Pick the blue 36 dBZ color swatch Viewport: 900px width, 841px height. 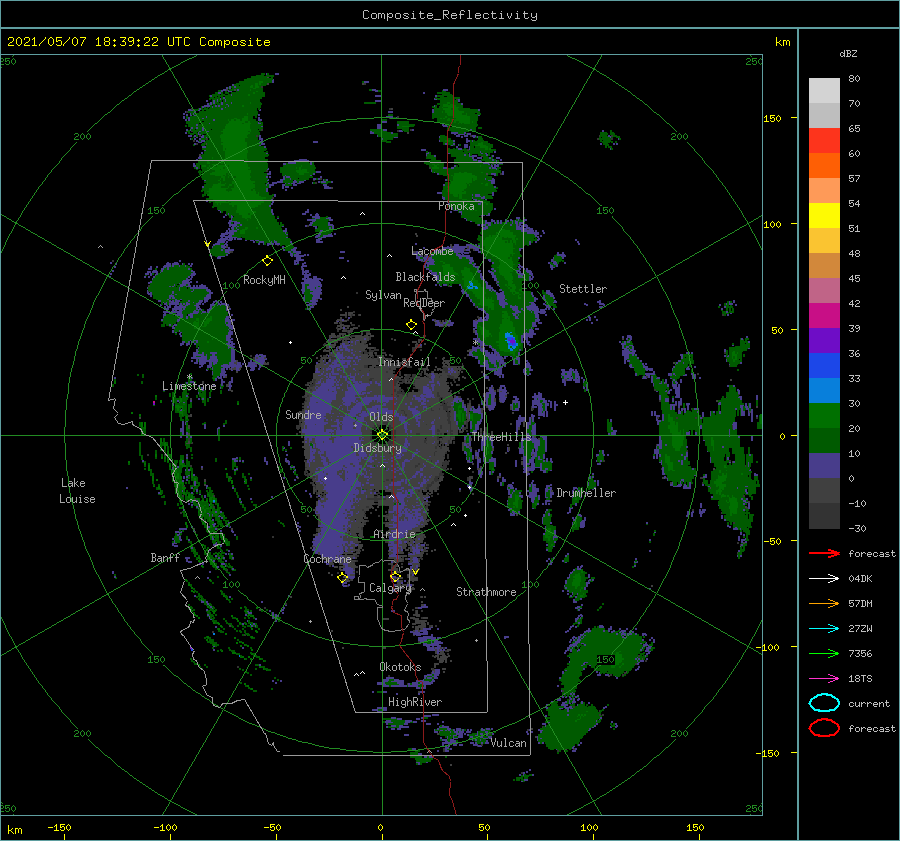(x=824, y=366)
